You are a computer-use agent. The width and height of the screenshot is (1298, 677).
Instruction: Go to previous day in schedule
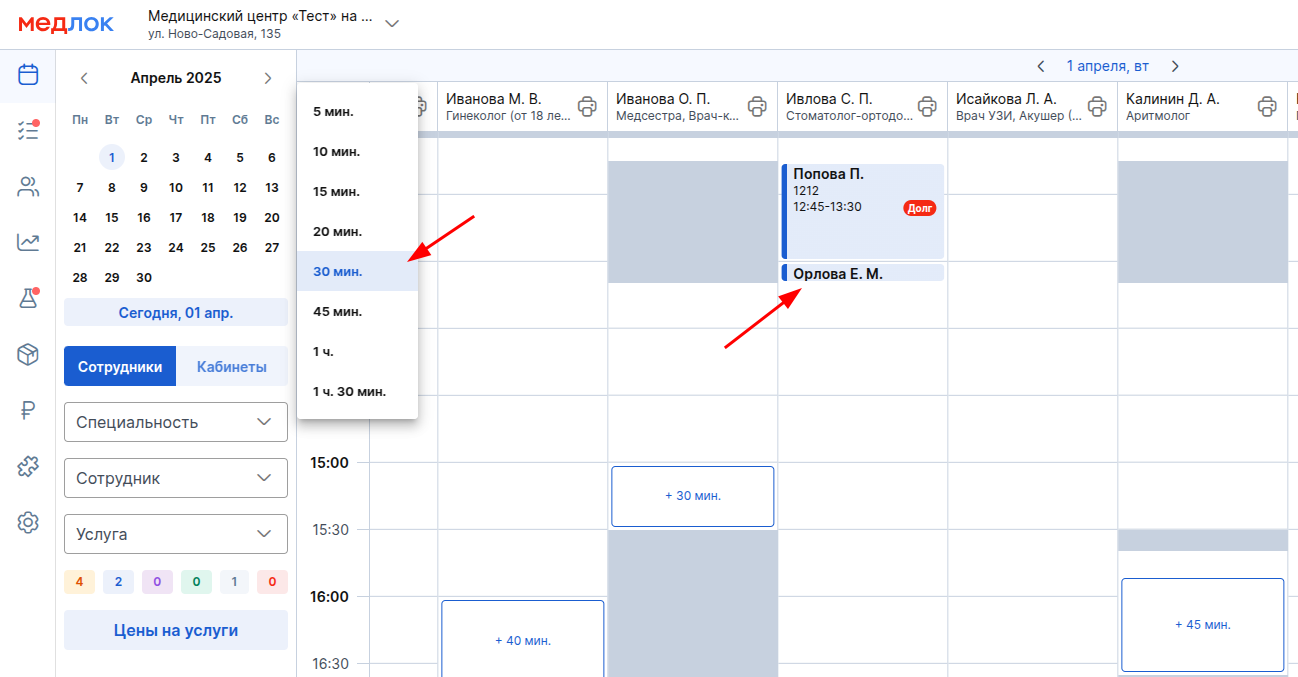click(1041, 66)
